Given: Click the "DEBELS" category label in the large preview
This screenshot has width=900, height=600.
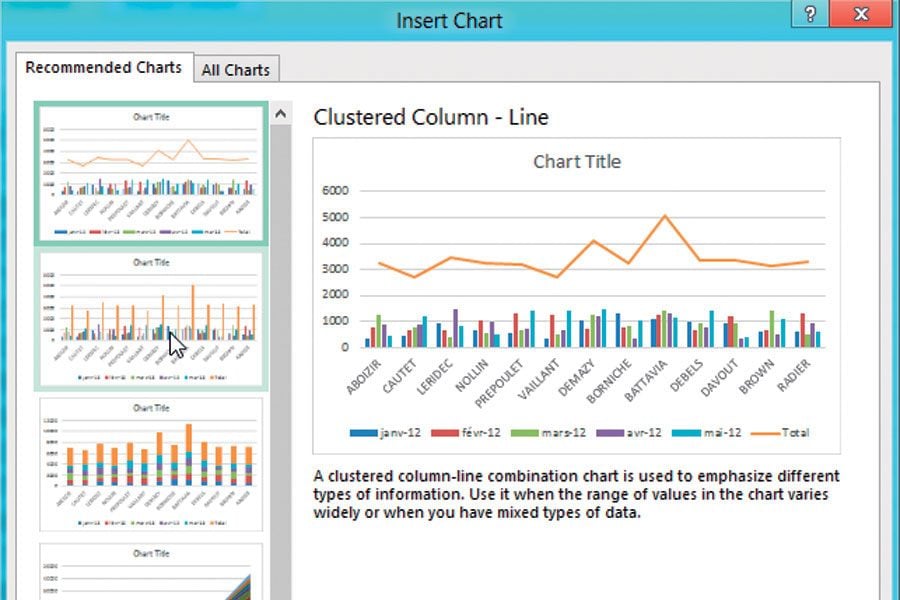Looking at the screenshot, I should point(686,376).
